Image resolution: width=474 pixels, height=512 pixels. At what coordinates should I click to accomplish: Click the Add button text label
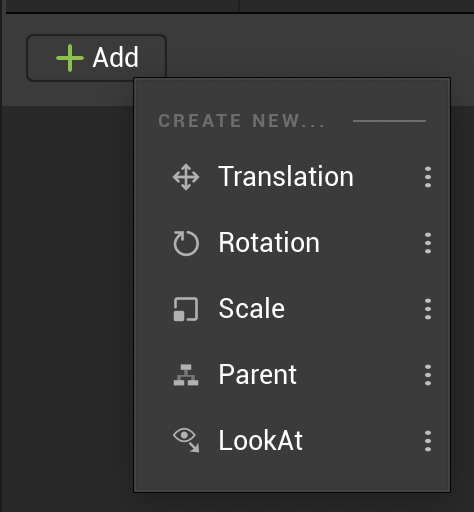[x=116, y=58]
